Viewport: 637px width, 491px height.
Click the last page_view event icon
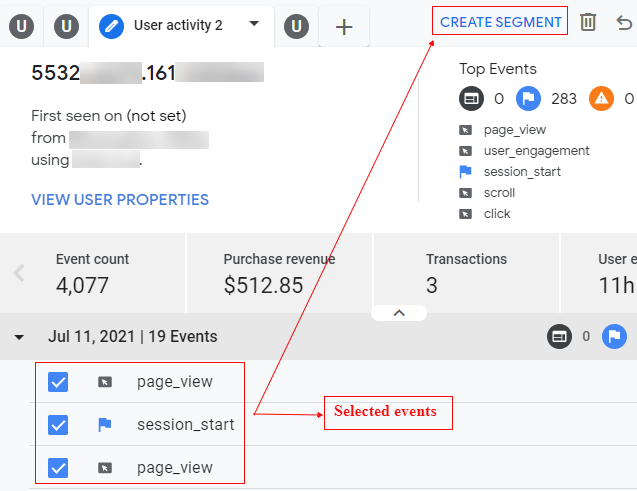[105, 468]
